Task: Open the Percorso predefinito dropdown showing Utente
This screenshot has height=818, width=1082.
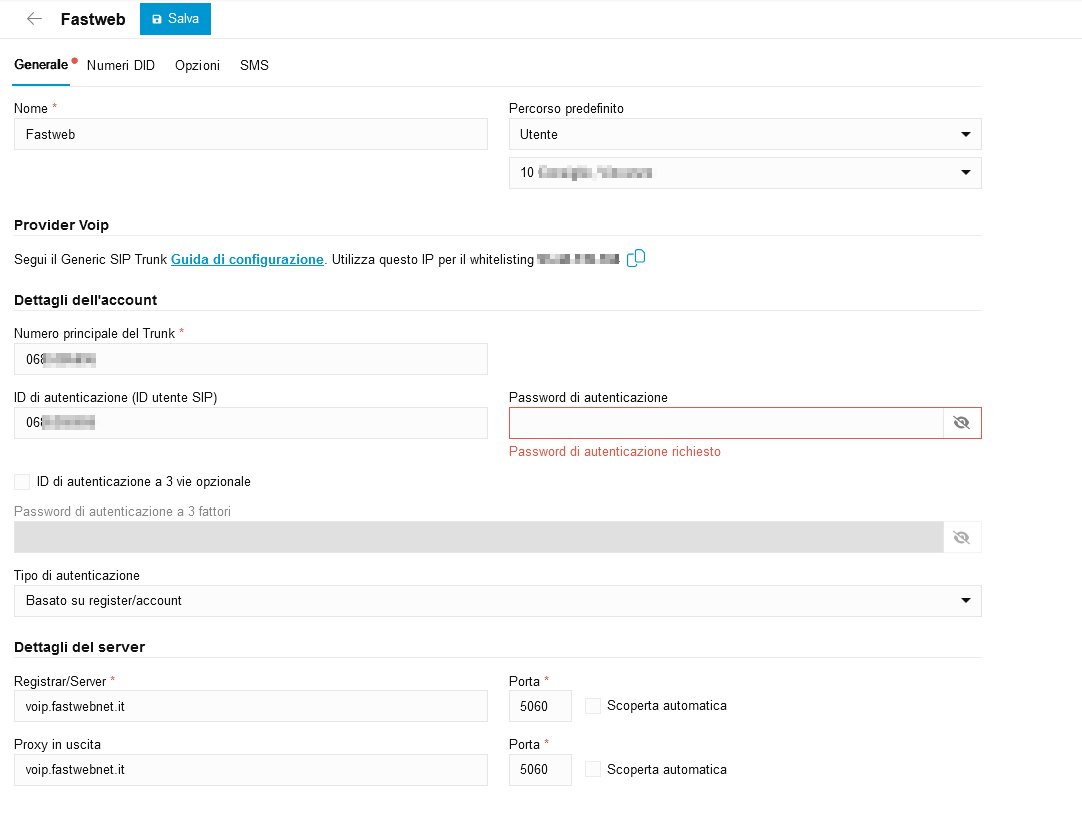Action: click(745, 135)
